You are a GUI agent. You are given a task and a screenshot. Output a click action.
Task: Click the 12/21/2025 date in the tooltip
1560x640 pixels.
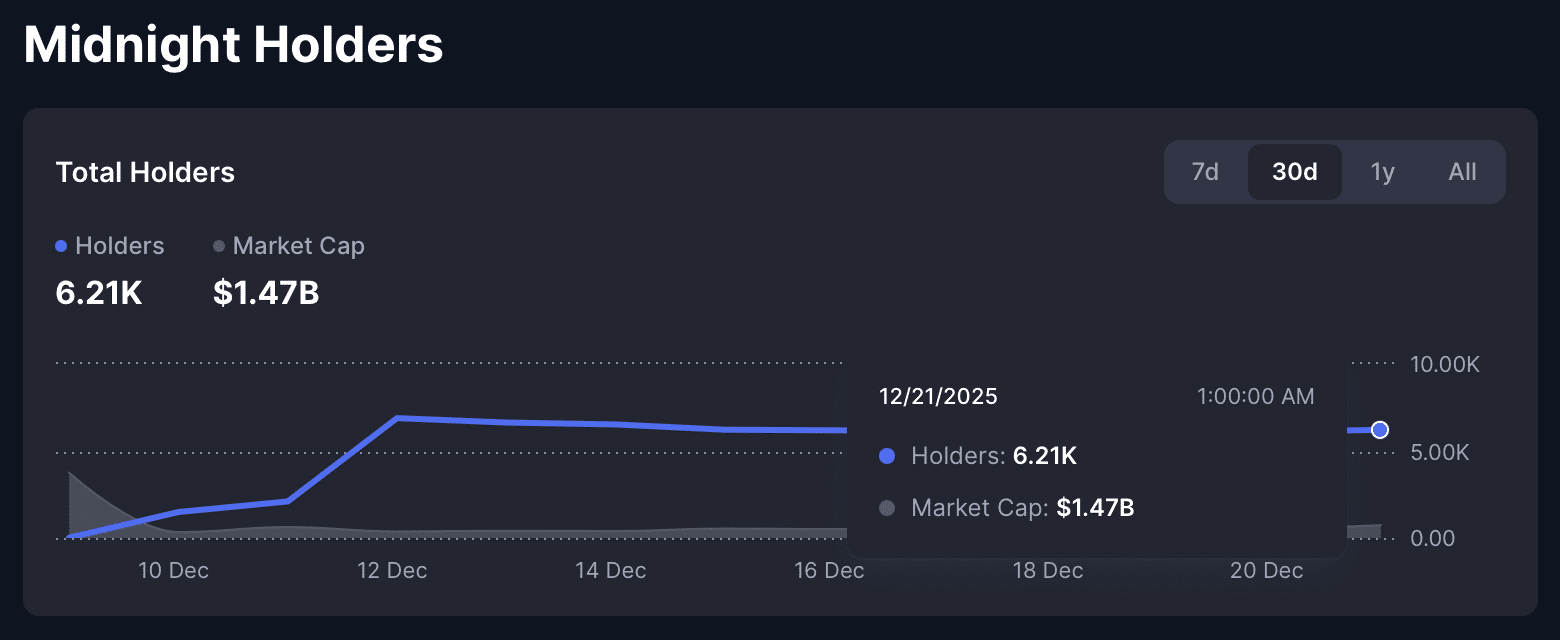(x=937, y=396)
